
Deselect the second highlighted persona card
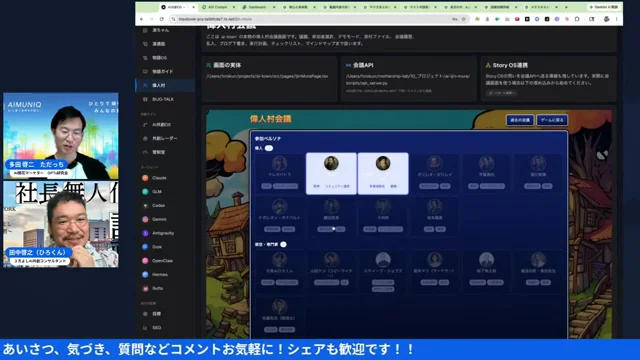pyautogui.click(x=383, y=173)
